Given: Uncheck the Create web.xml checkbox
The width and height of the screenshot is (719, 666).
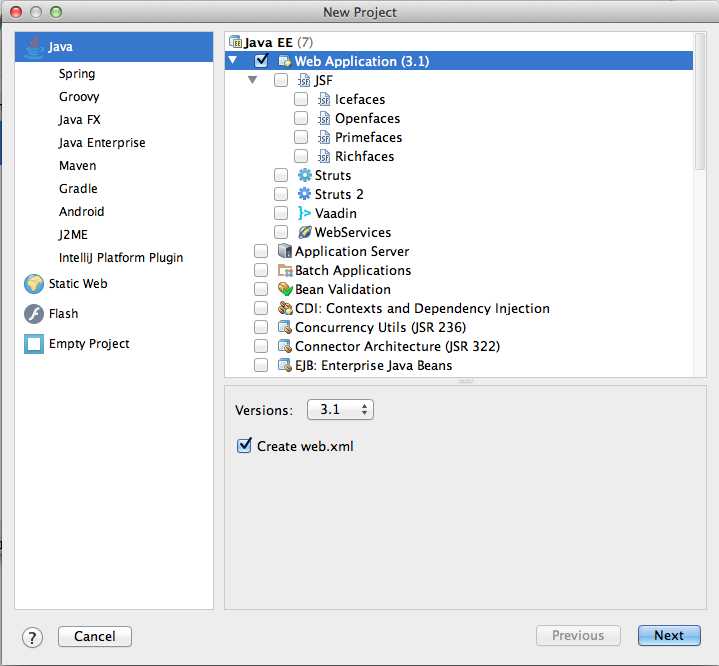Looking at the screenshot, I should (244, 445).
